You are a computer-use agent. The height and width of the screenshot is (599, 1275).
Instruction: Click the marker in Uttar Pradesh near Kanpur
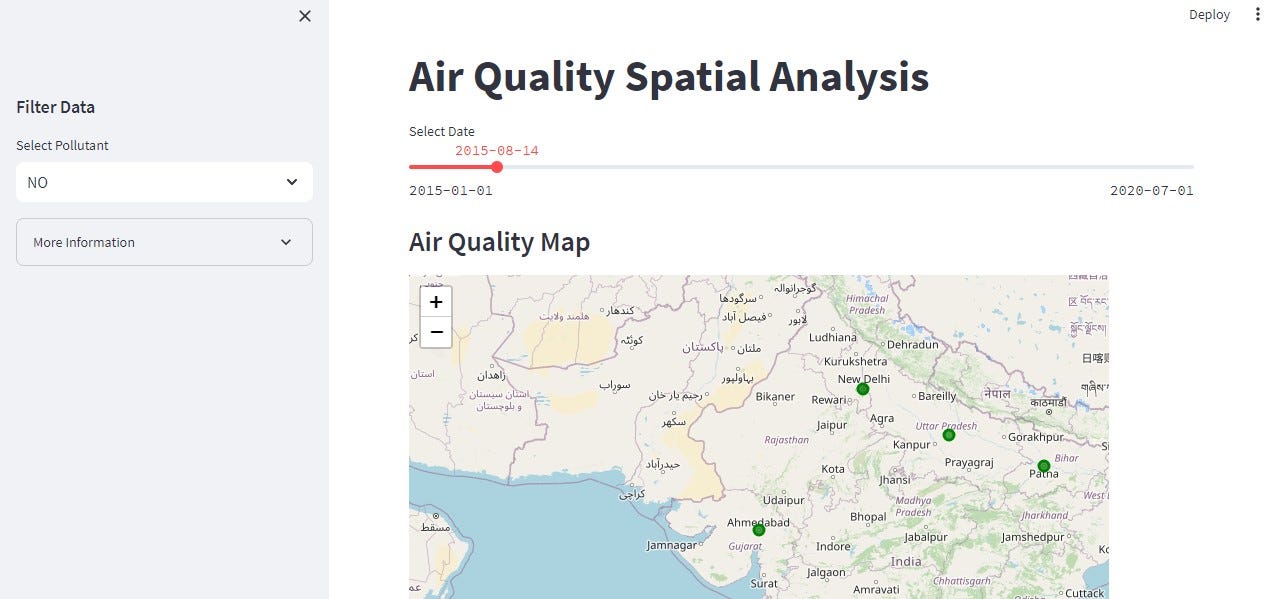(948, 435)
